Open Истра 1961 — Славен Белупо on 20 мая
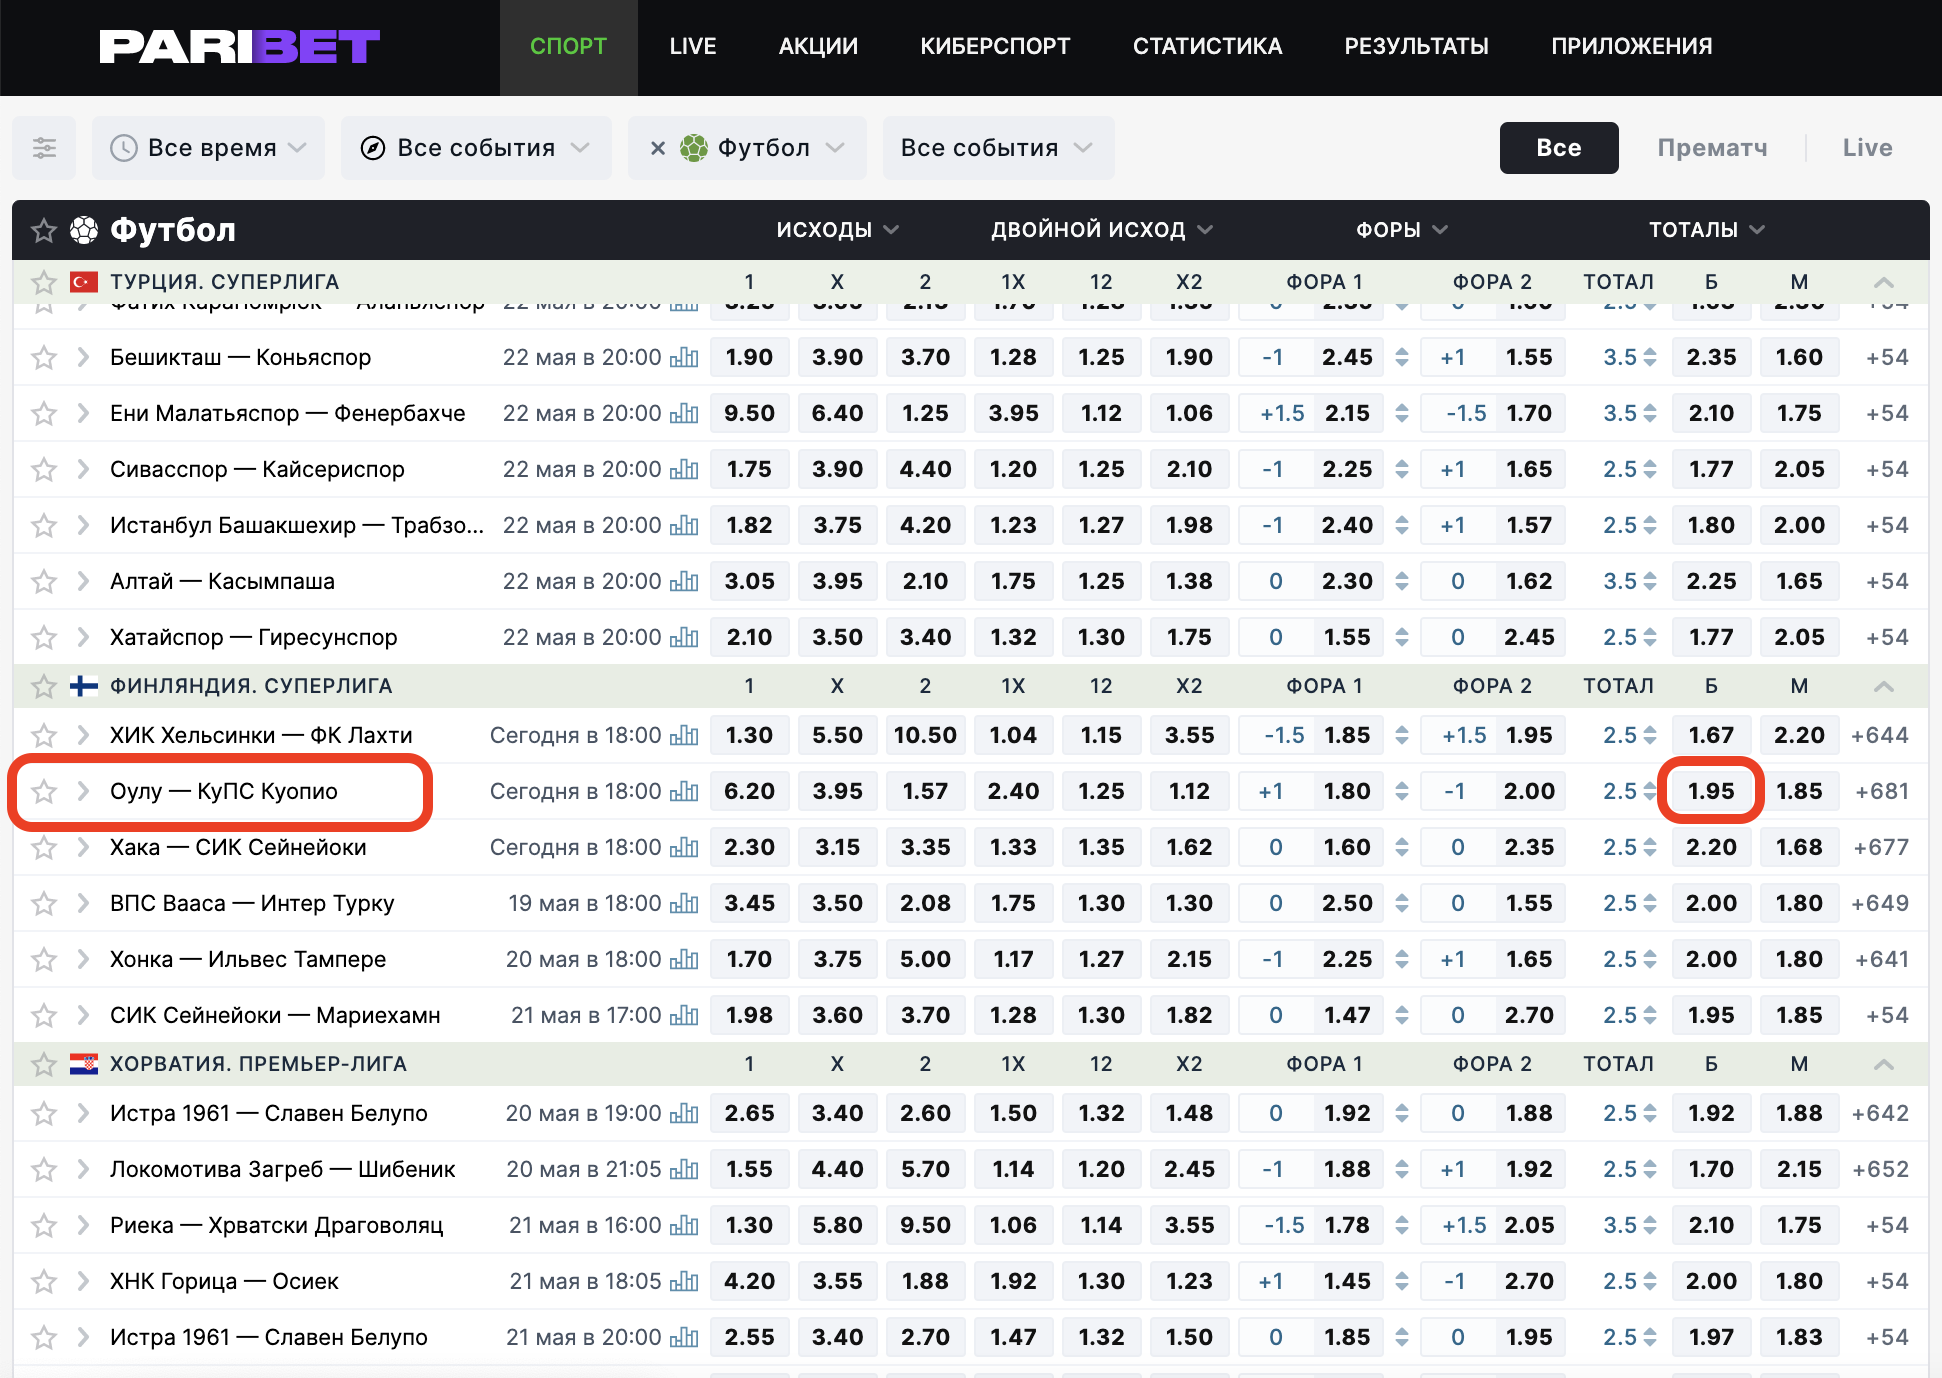The image size is (1942, 1378). coord(269,1113)
